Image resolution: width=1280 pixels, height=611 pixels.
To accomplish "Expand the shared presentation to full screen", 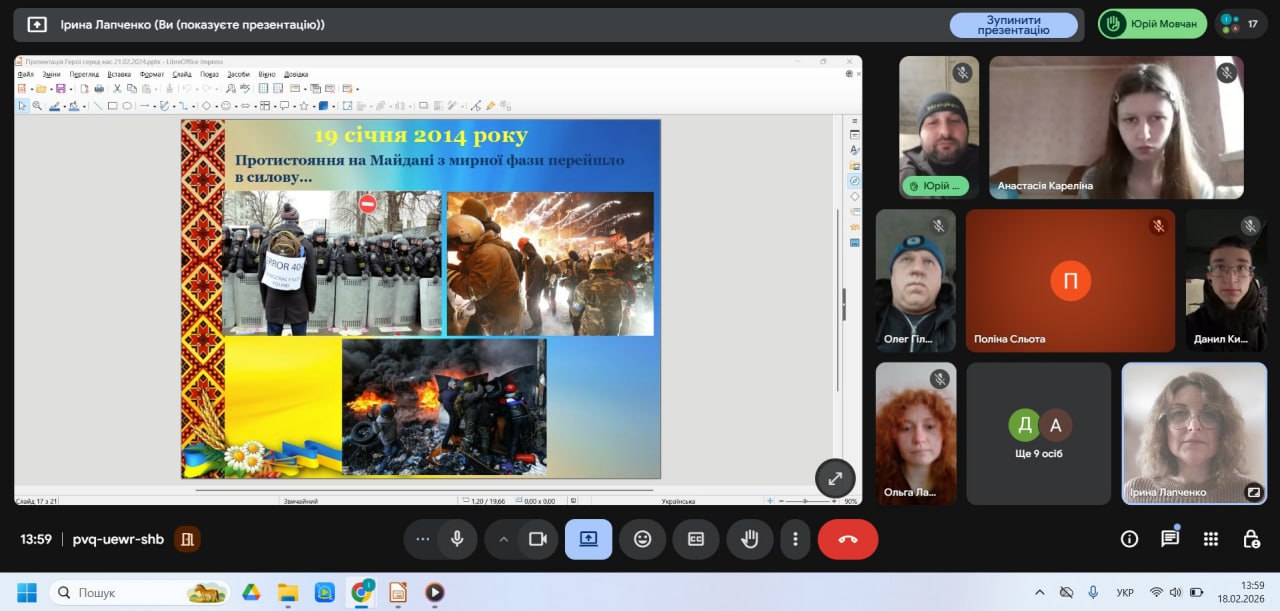I will (x=835, y=478).
